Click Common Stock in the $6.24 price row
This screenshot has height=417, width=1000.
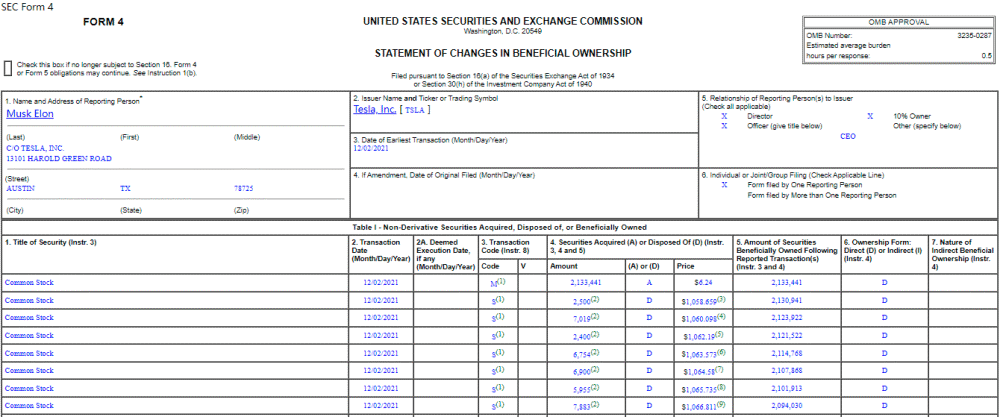(x=29, y=282)
